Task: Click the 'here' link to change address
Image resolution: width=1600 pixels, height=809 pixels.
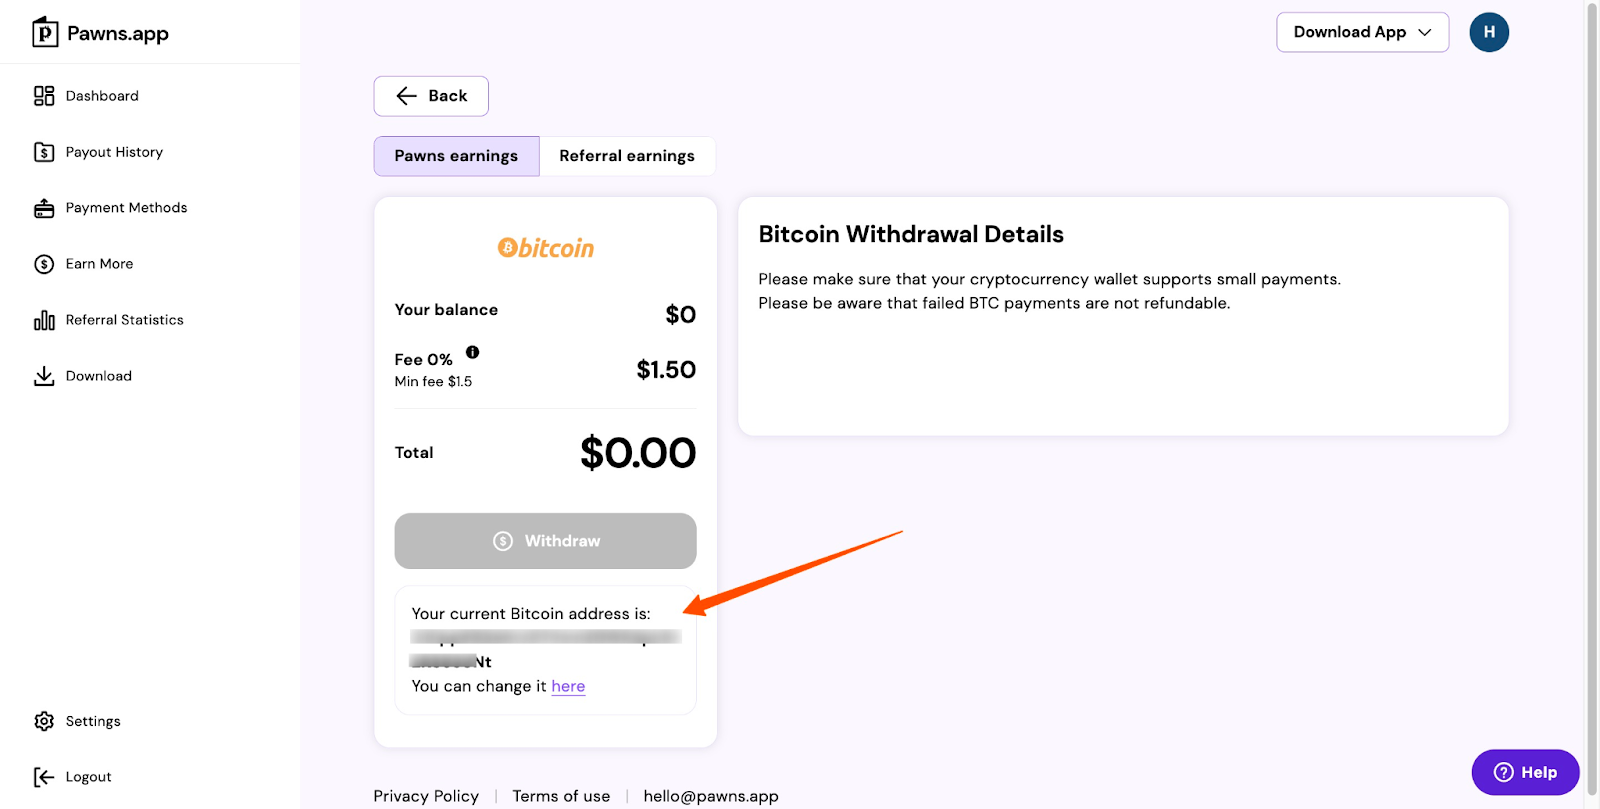Action: point(568,686)
